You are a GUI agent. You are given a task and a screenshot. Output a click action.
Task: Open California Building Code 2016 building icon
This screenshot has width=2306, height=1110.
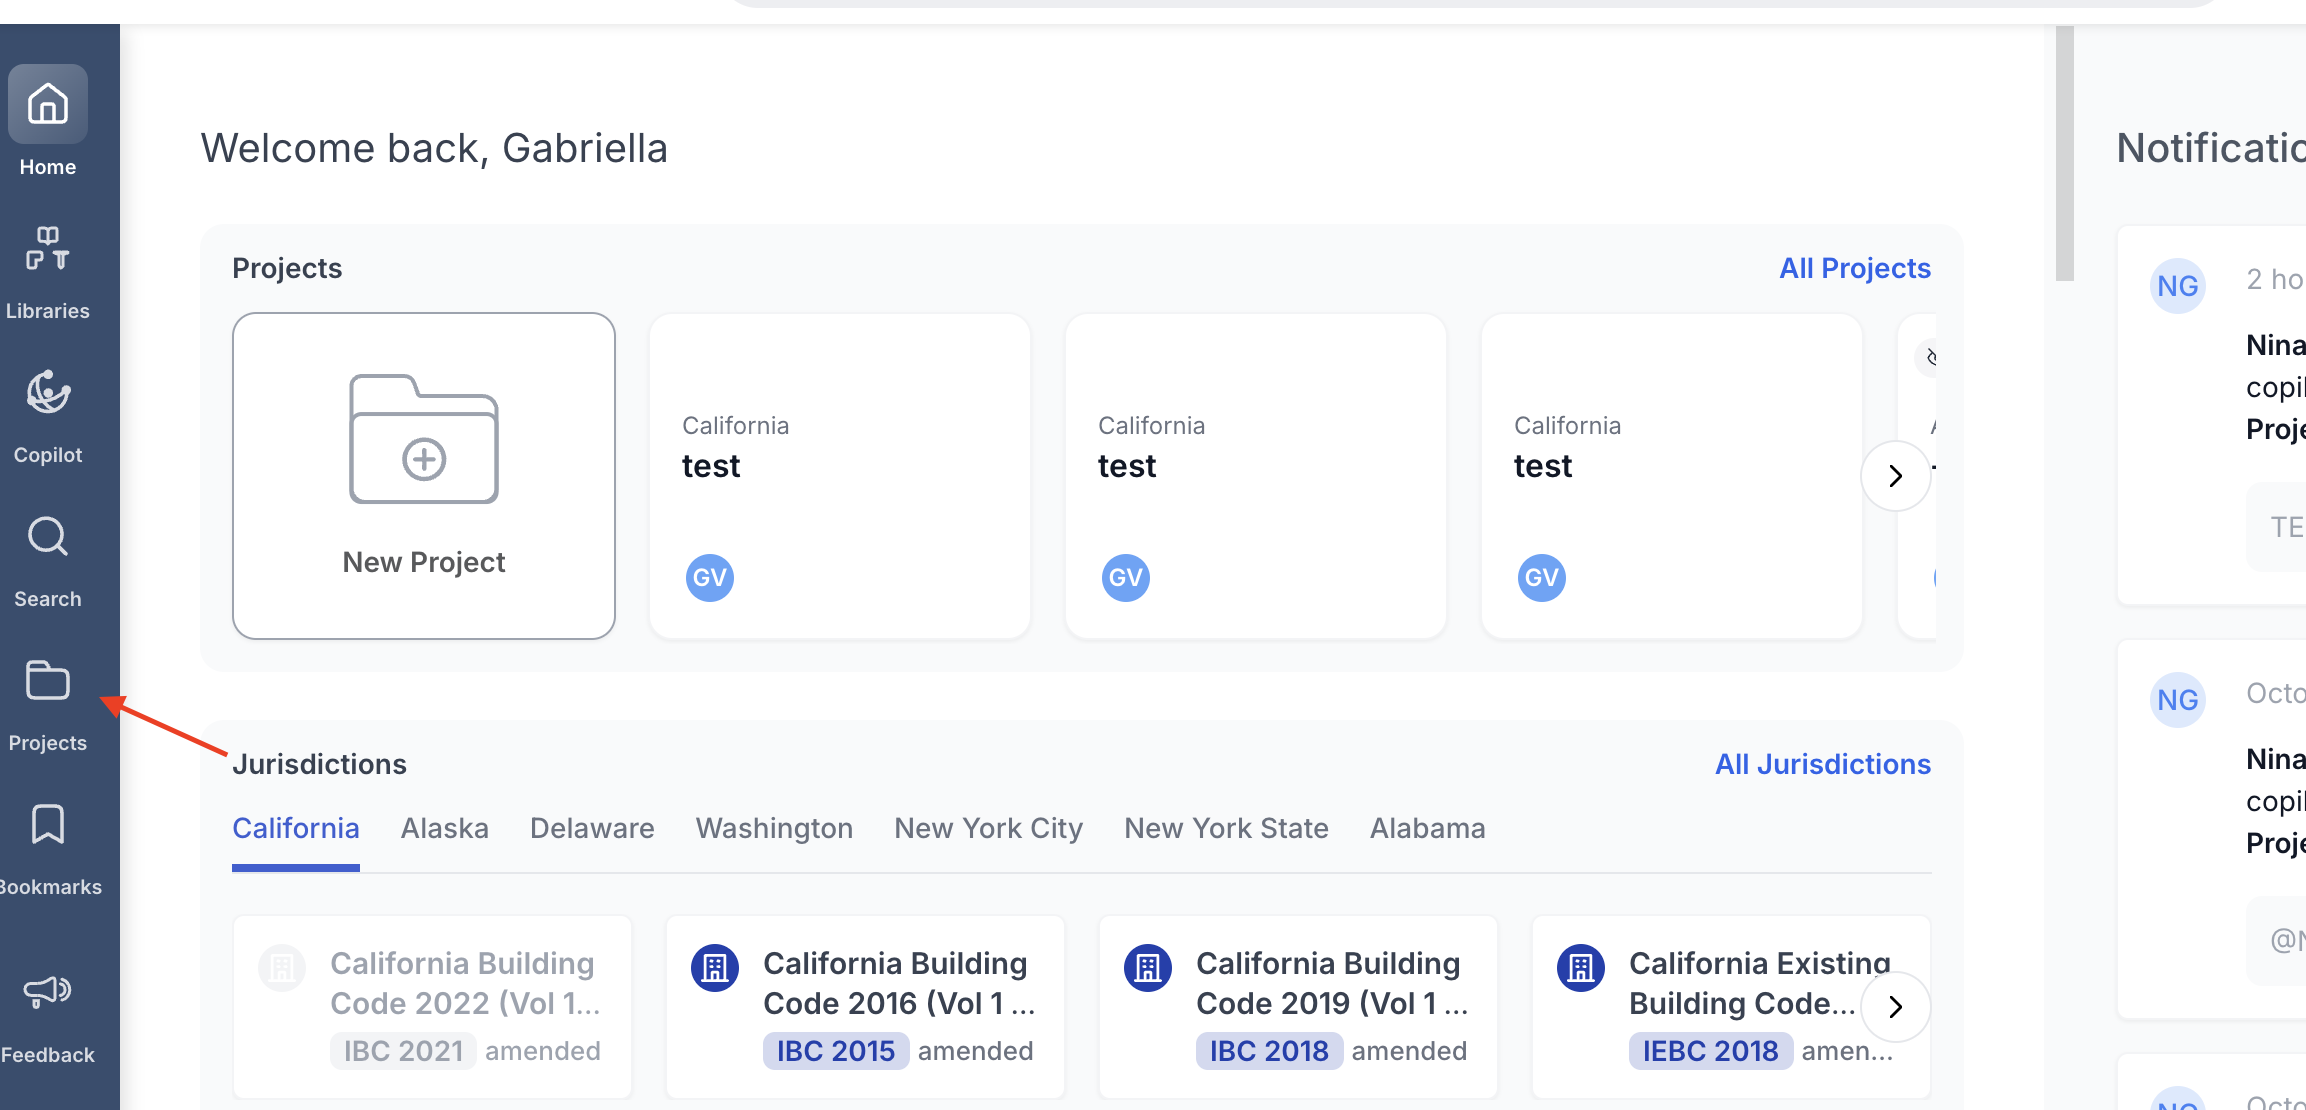(715, 967)
